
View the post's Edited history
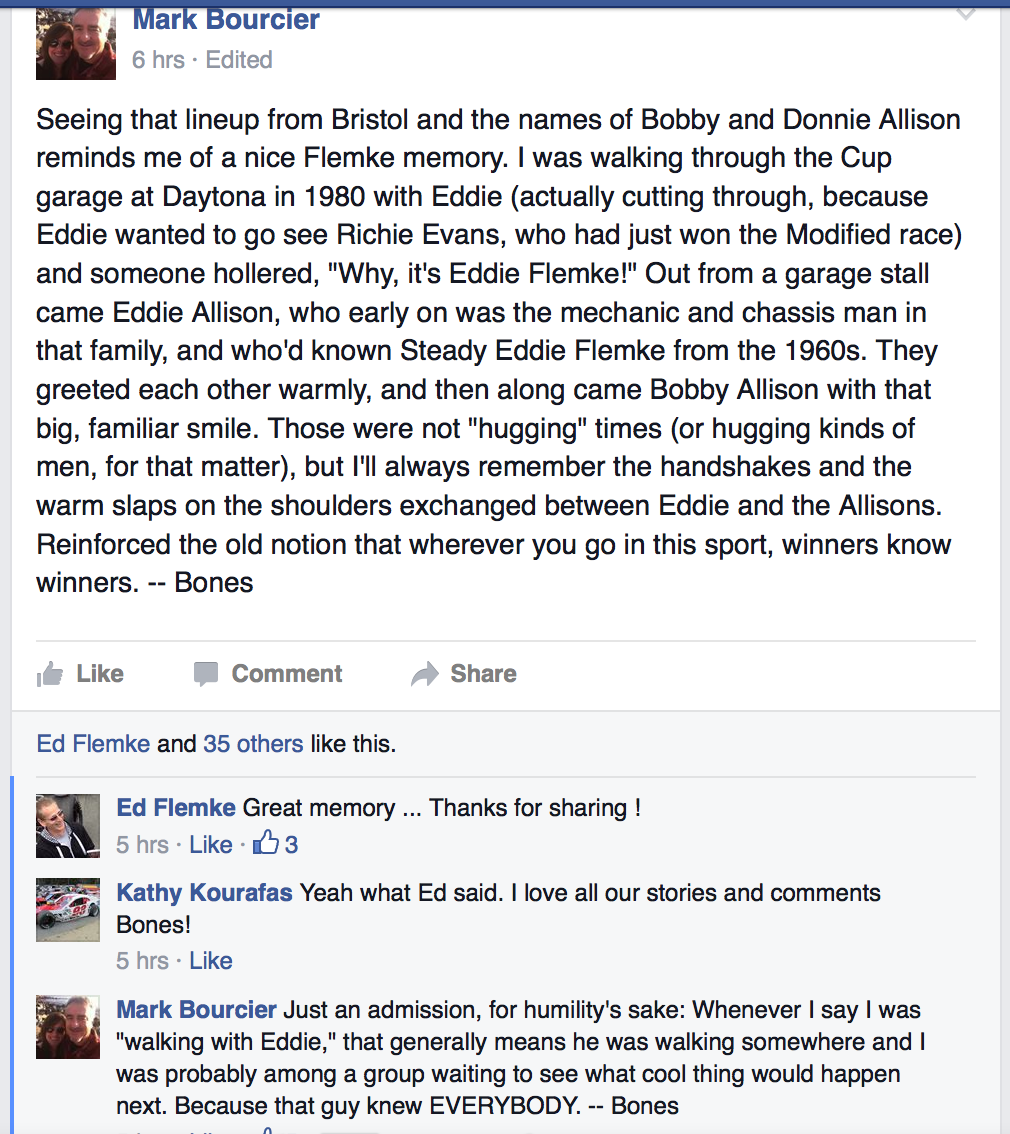pos(239,59)
